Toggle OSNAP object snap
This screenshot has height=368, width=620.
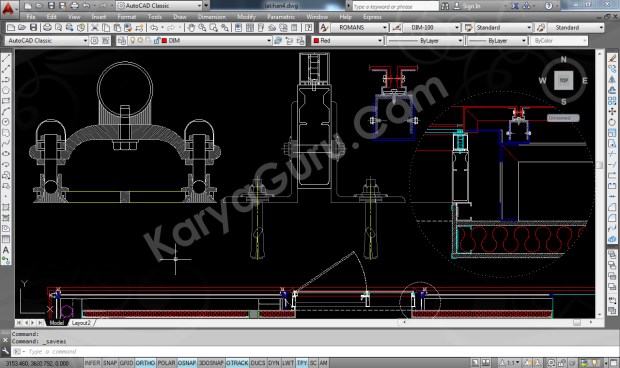[x=187, y=363]
